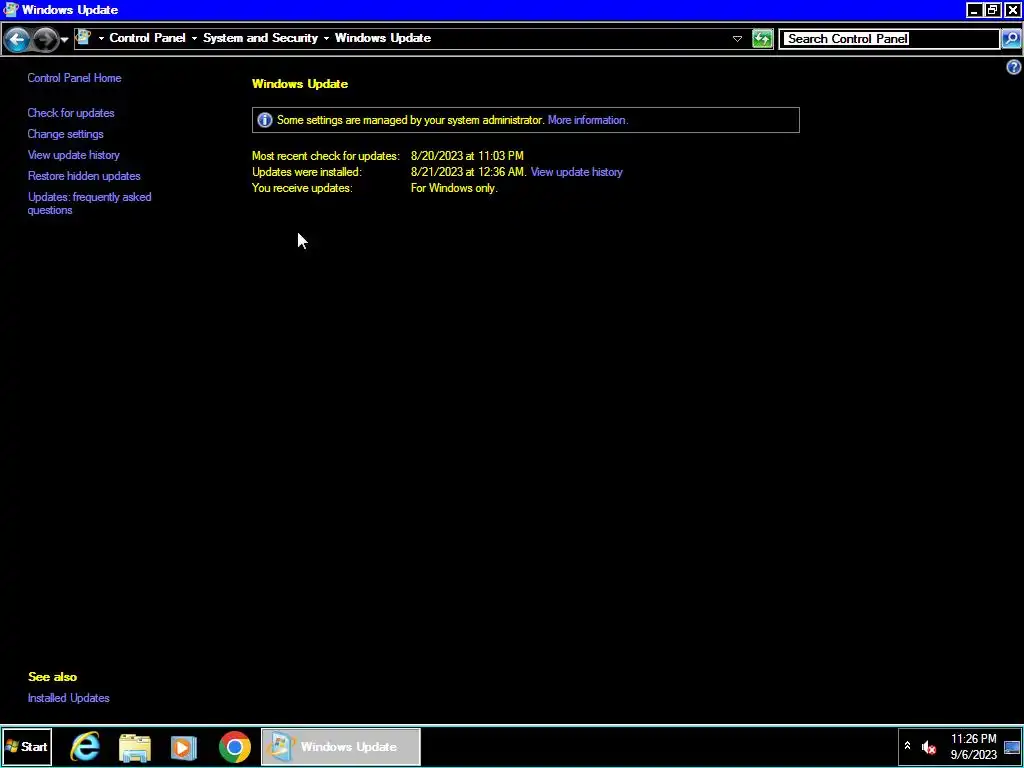Click Check for updates
The width and height of the screenshot is (1024, 768).
click(71, 113)
